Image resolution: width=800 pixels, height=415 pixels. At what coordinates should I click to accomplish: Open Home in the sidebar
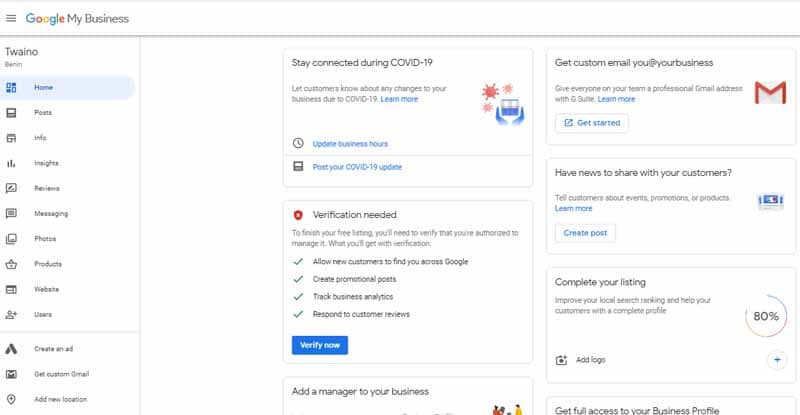pos(68,87)
